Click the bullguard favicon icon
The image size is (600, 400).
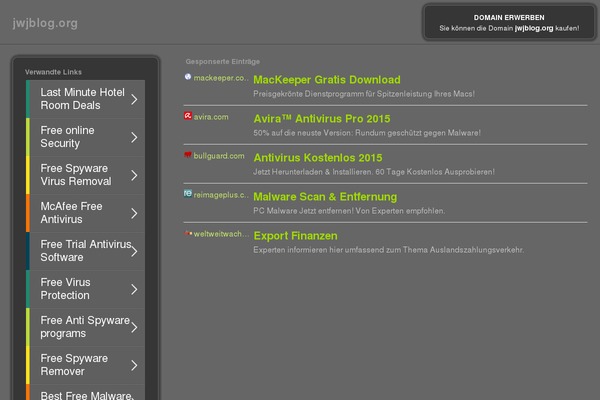pos(188,155)
